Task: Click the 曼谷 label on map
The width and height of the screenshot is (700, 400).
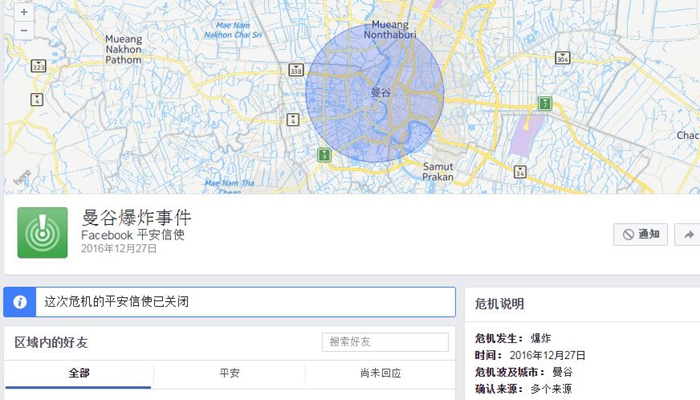Action: (x=381, y=92)
